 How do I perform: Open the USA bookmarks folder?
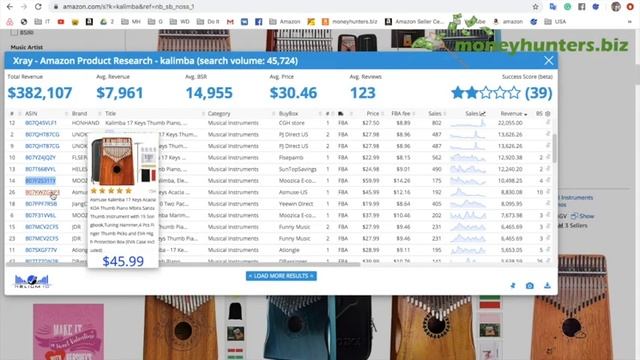click(556, 22)
